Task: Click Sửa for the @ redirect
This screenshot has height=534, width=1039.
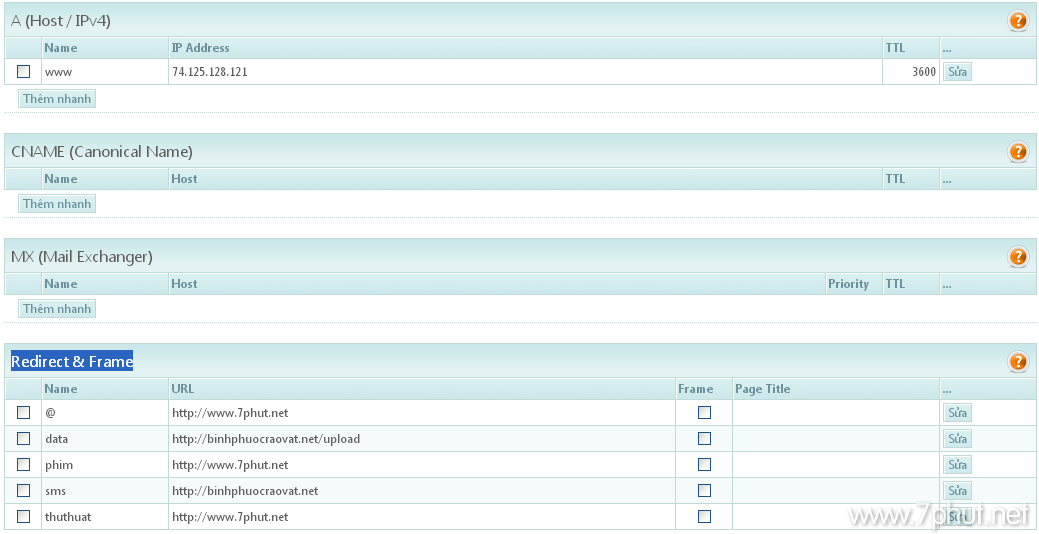Action: pyautogui.click(x=957, y=413)
